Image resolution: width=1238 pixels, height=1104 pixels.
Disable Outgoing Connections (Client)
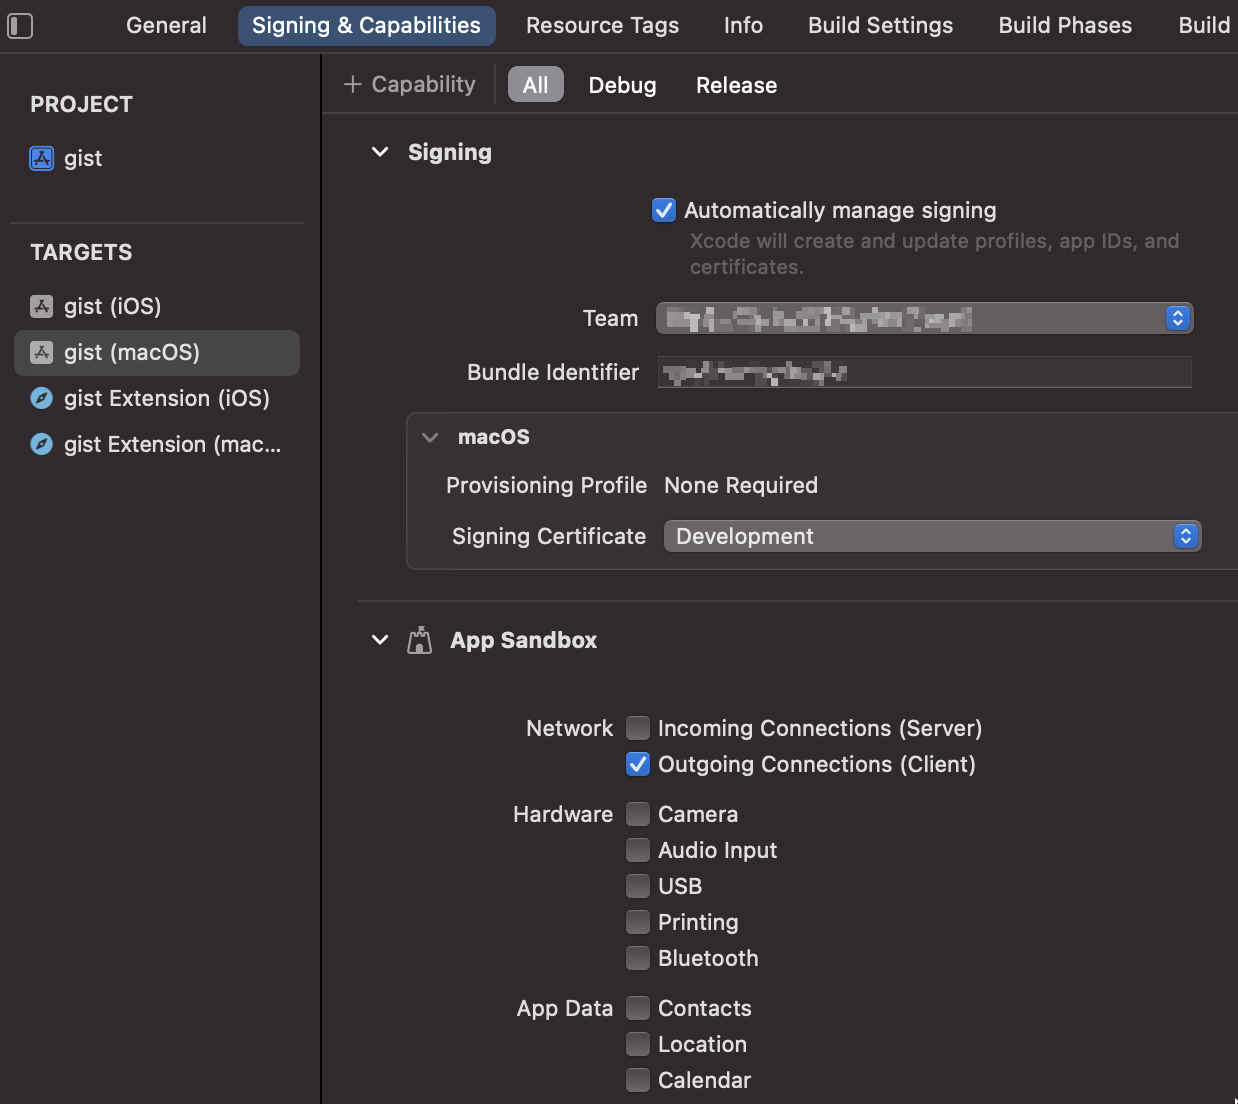[638, 764]
